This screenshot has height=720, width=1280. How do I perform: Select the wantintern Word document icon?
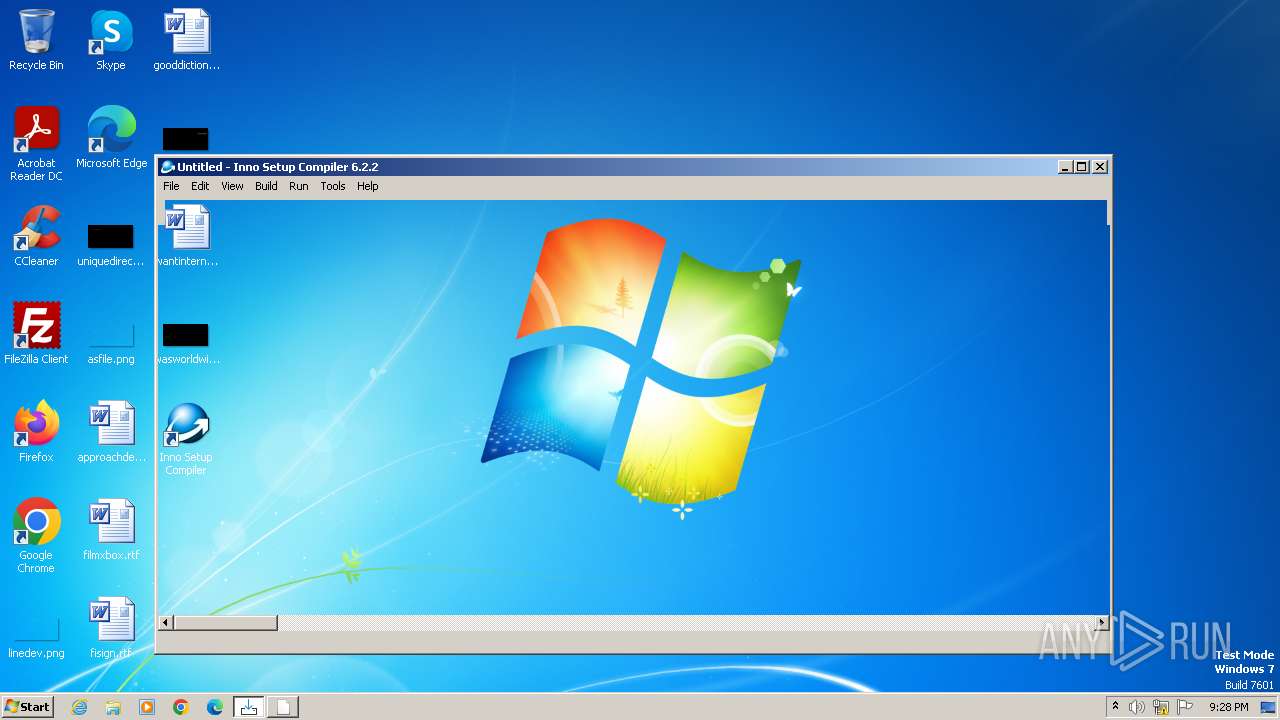click(x=187, y=236)
